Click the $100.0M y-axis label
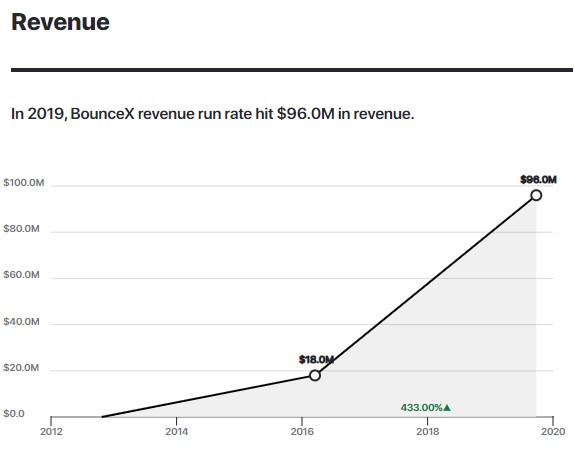This screenshot has width=575, height=458. (x=24, y=183)
